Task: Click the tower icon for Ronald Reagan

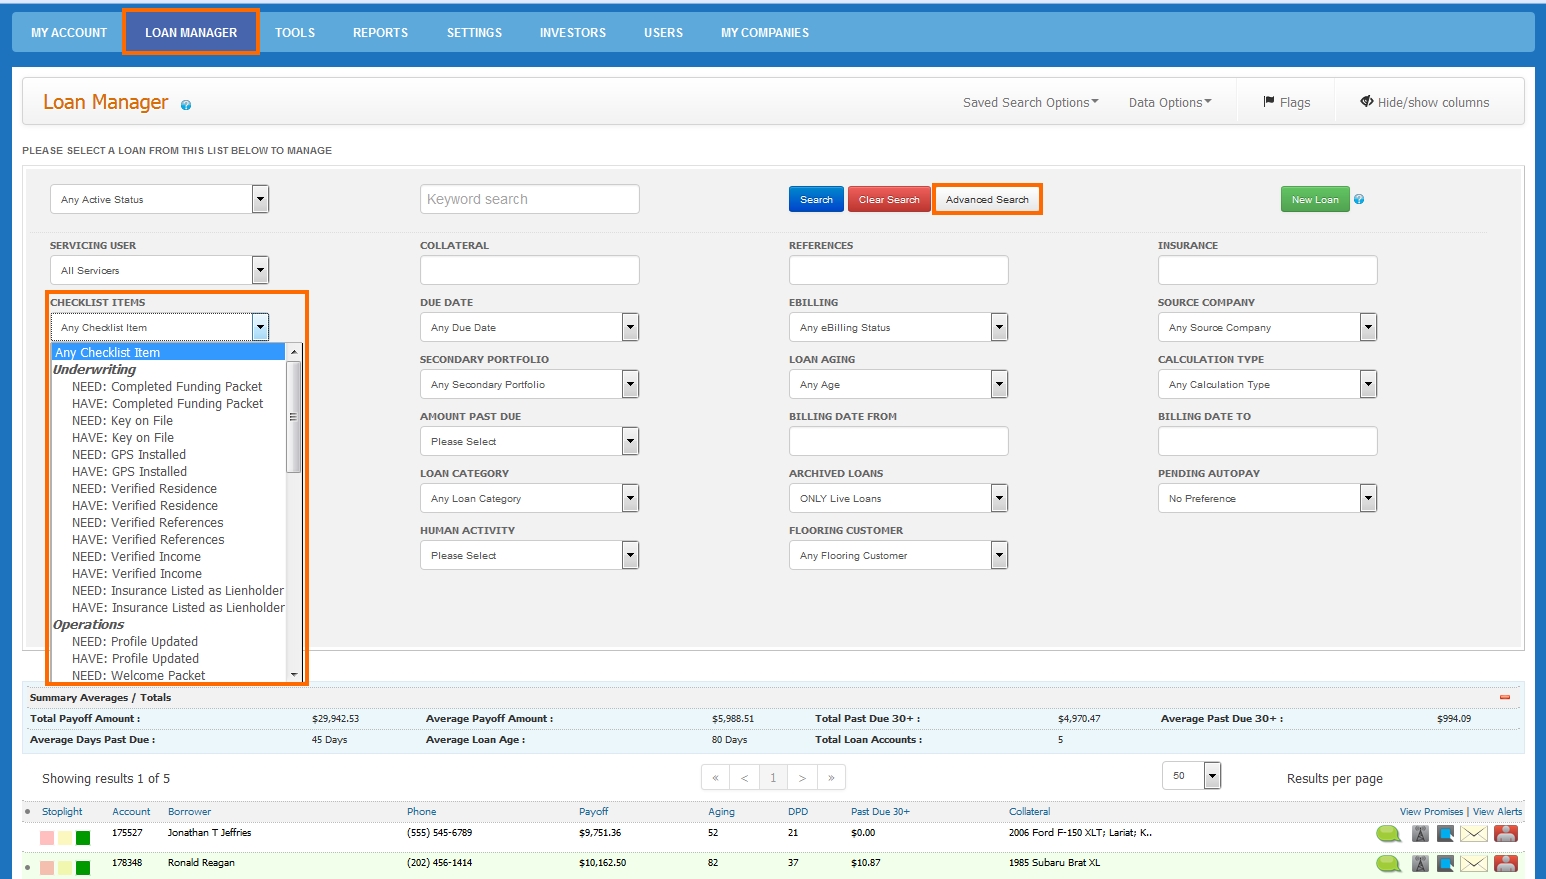Action: click(x=1420, y=864)
